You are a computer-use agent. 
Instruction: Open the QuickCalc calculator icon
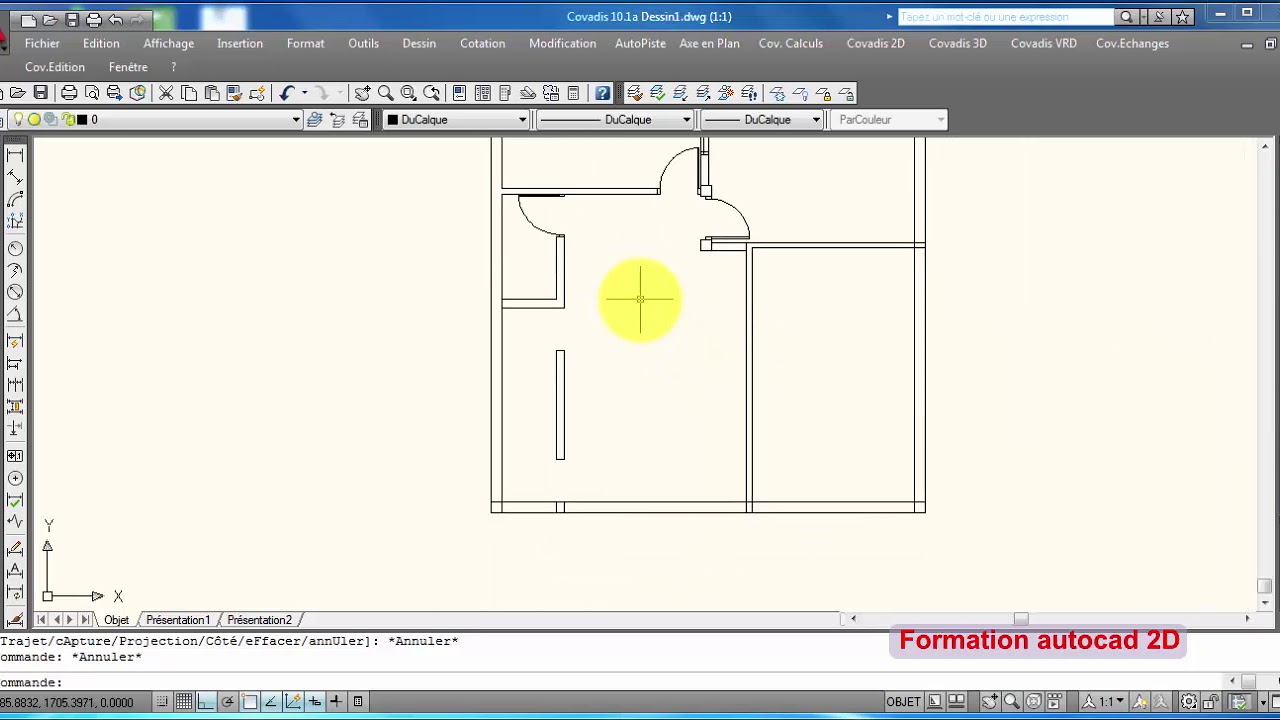[x=573, y=93]
